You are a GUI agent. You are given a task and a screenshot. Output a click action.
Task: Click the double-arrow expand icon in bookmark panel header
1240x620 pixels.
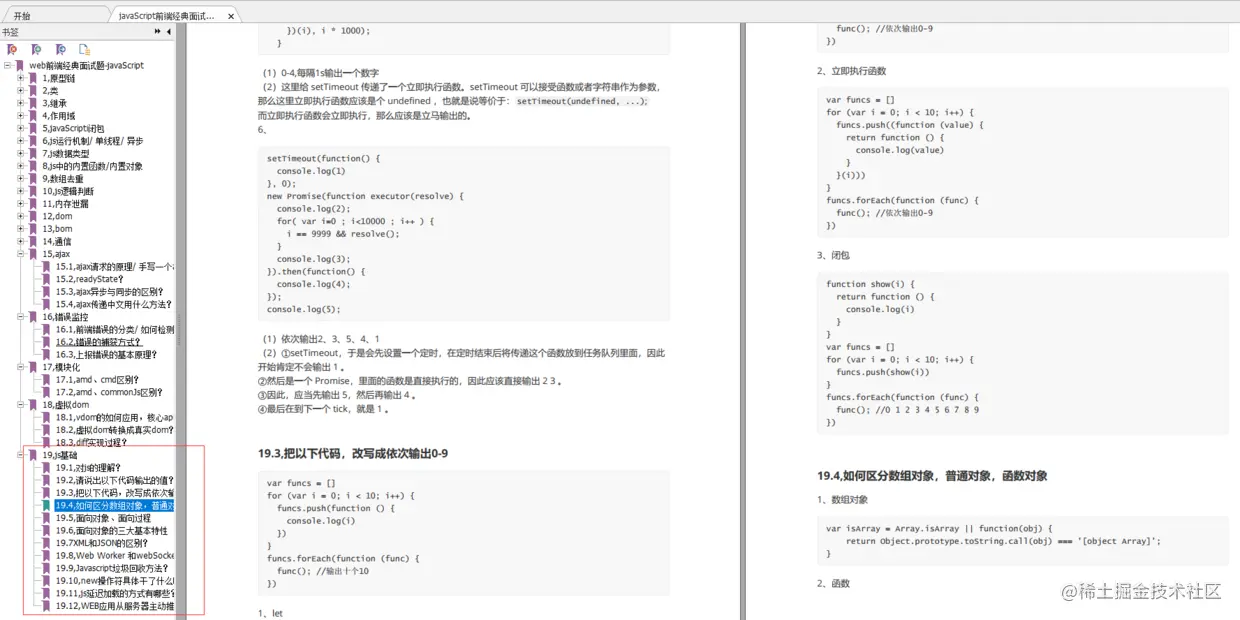[x=157, y=32]
